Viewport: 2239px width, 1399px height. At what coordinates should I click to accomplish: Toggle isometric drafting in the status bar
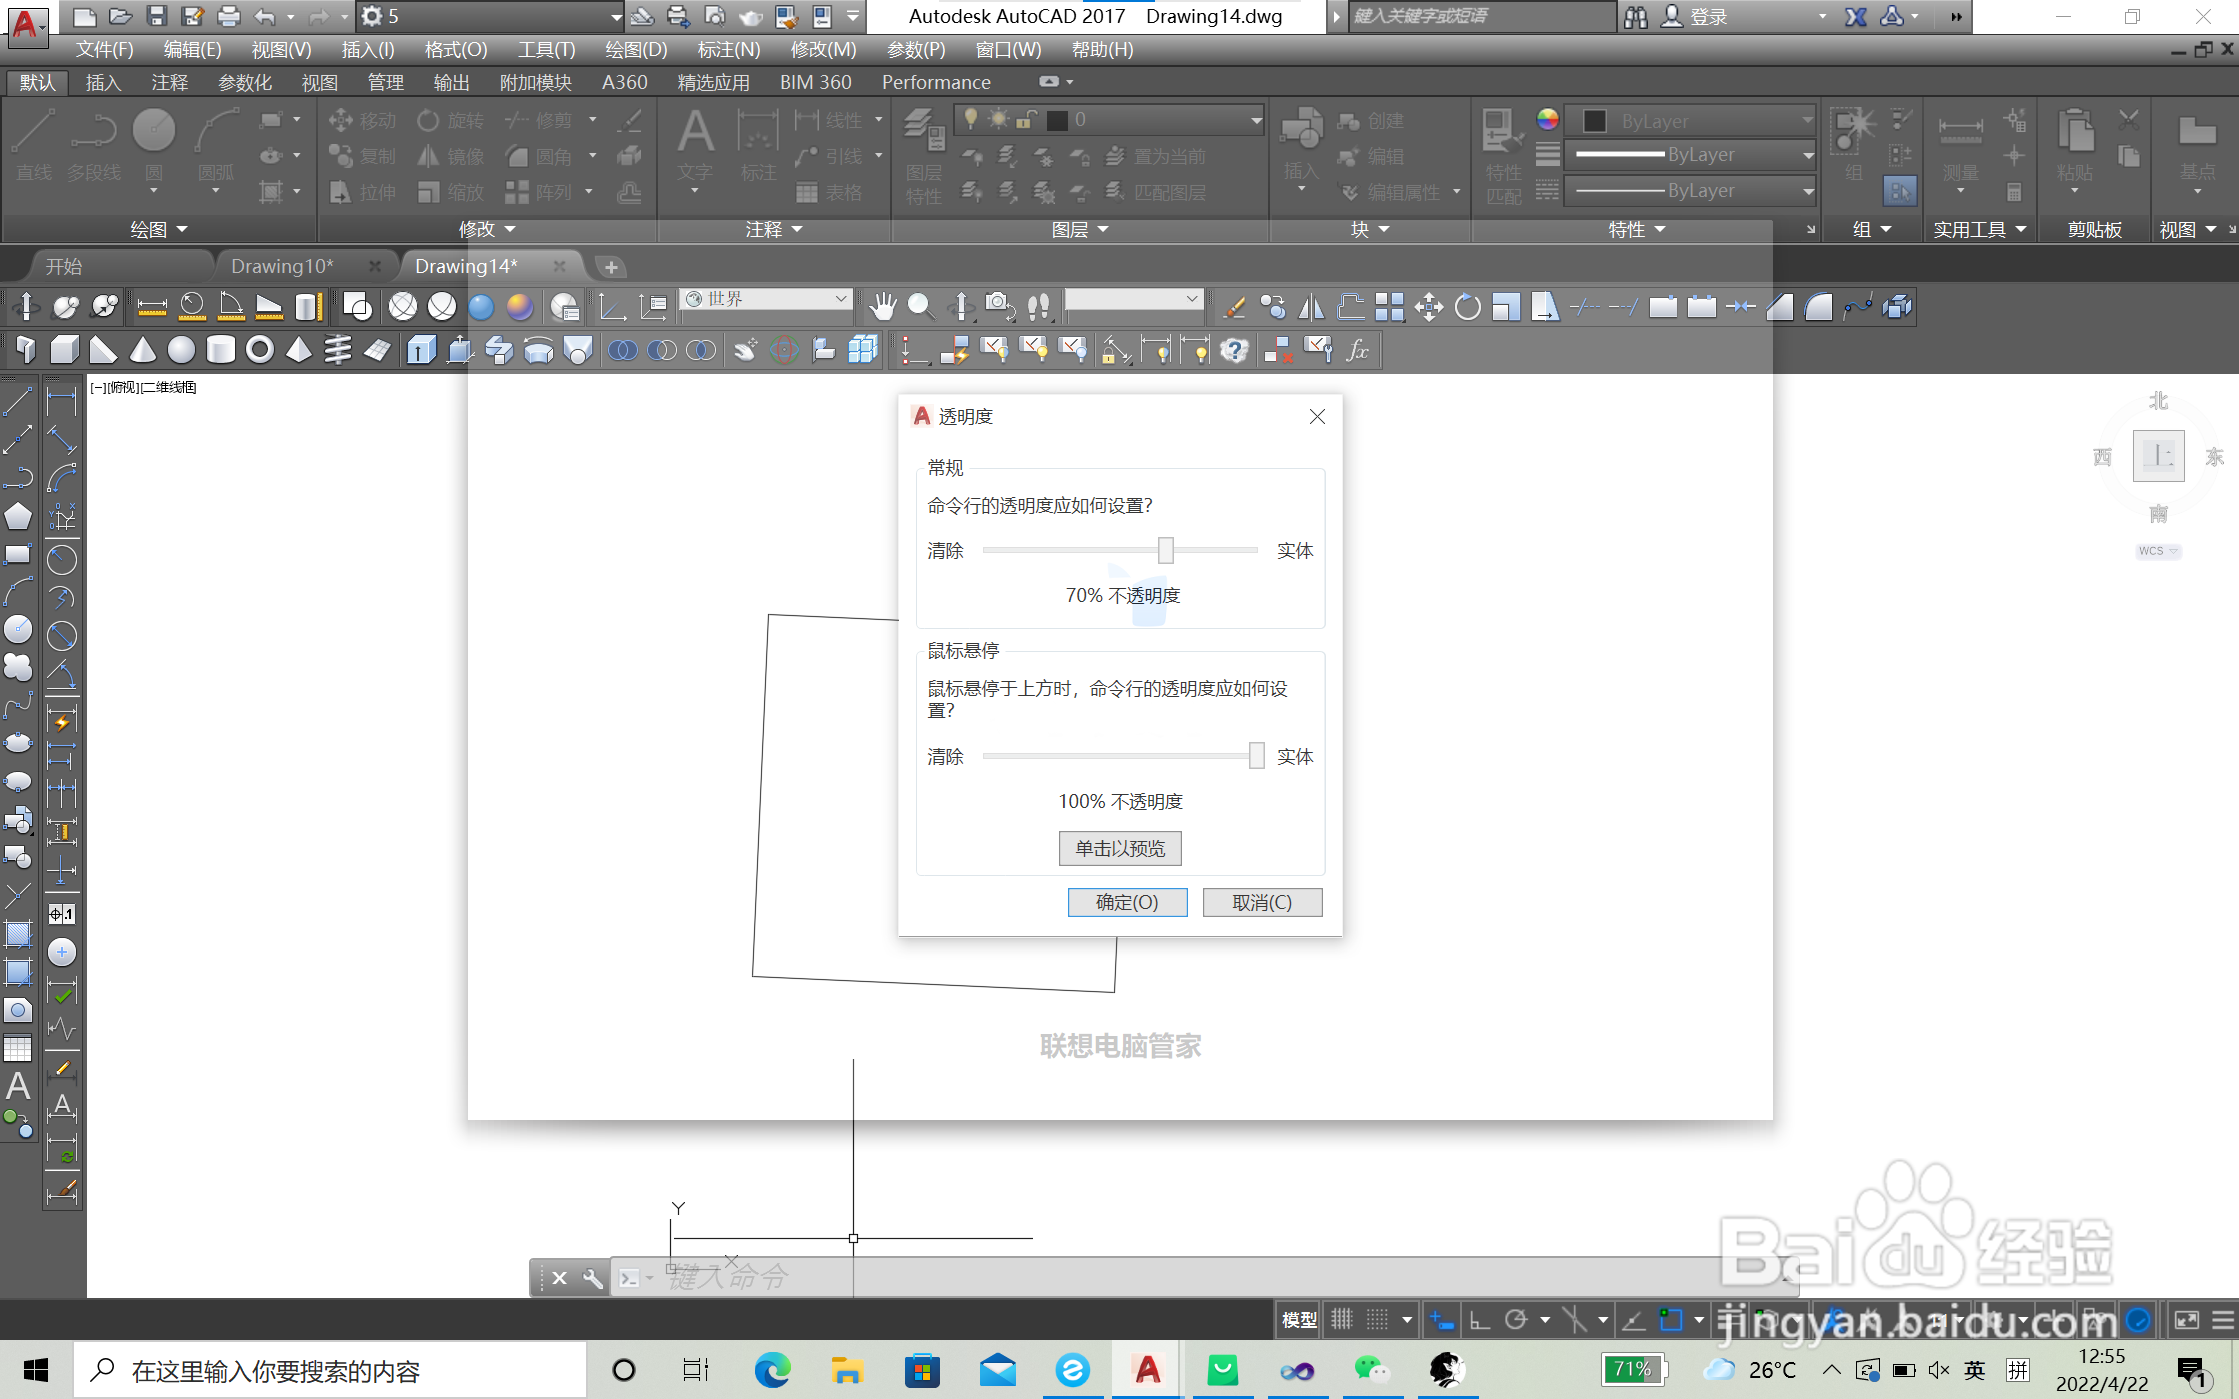1574,1320
